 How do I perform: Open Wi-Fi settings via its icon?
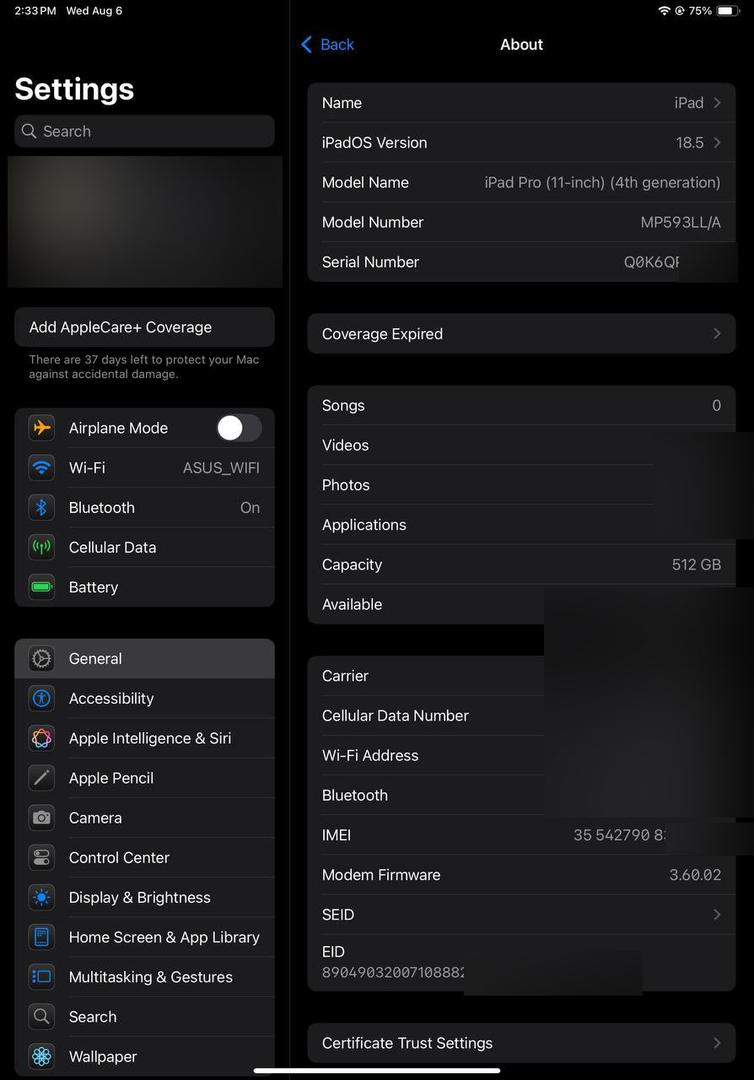(41, 468)
